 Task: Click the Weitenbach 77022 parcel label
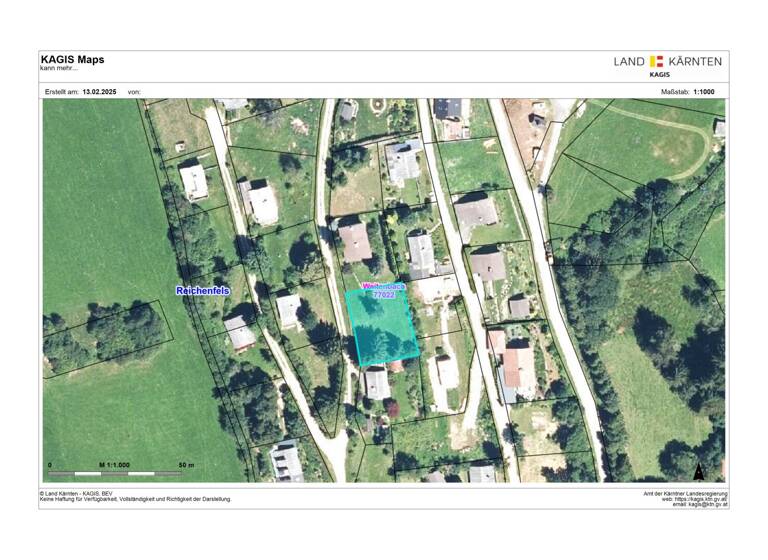pyautogui.click(x=382, y=291)
